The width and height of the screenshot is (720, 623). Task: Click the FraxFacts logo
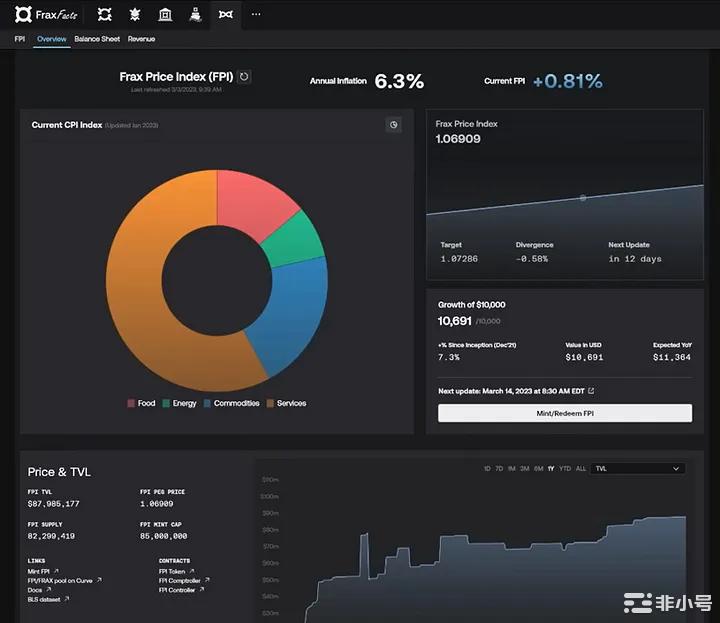pos(45,15)
